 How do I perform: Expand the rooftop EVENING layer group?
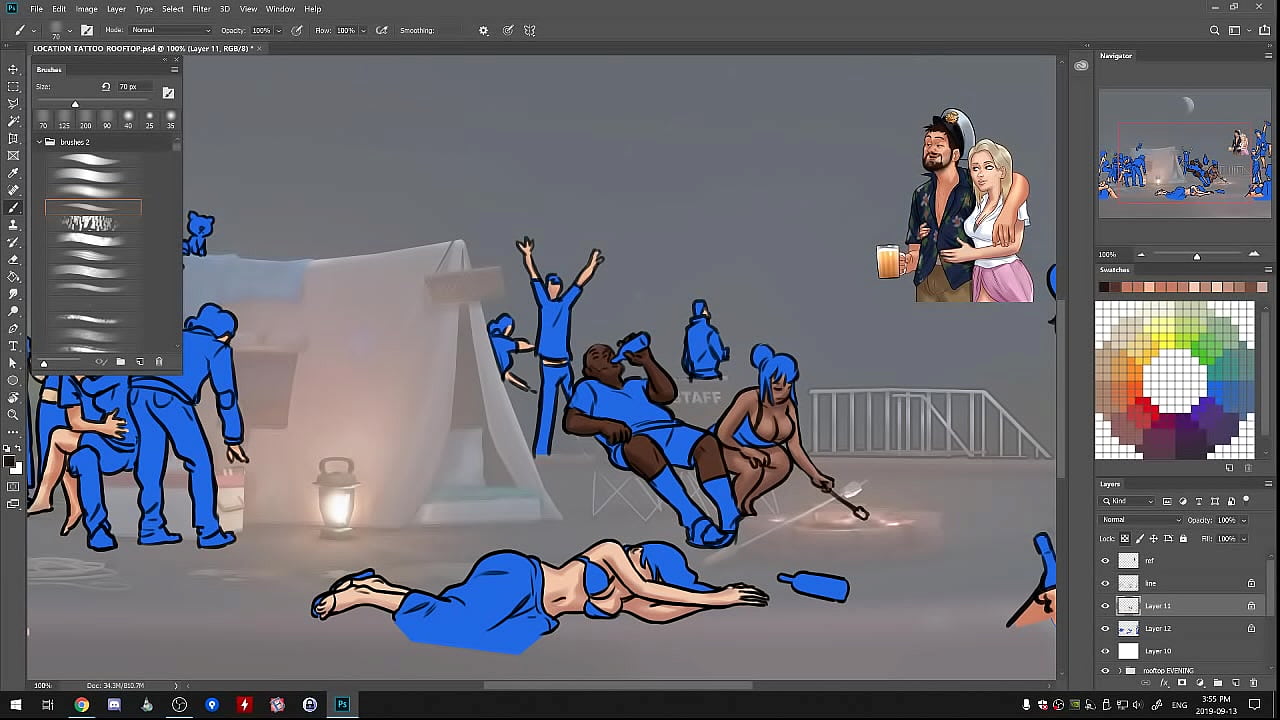point(1119,671)
